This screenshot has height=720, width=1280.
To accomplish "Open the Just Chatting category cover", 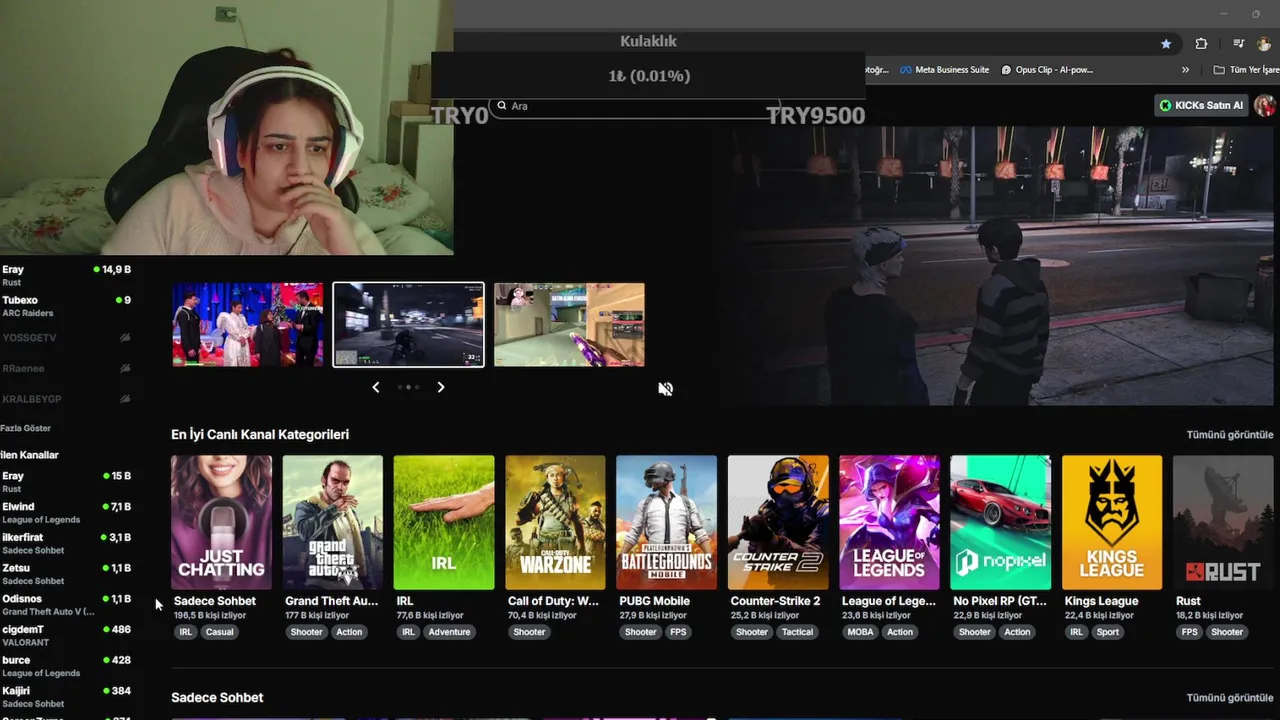I will pos(221,522).
